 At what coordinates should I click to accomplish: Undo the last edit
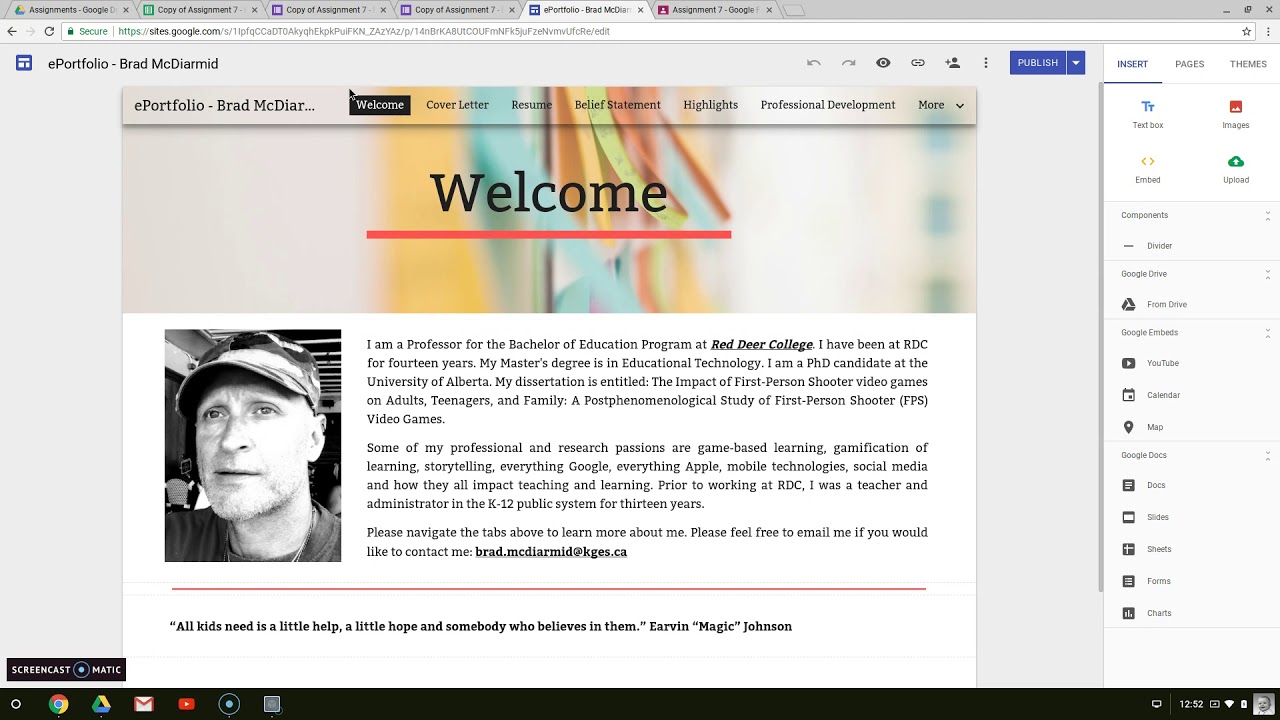[x=814, y=63]
